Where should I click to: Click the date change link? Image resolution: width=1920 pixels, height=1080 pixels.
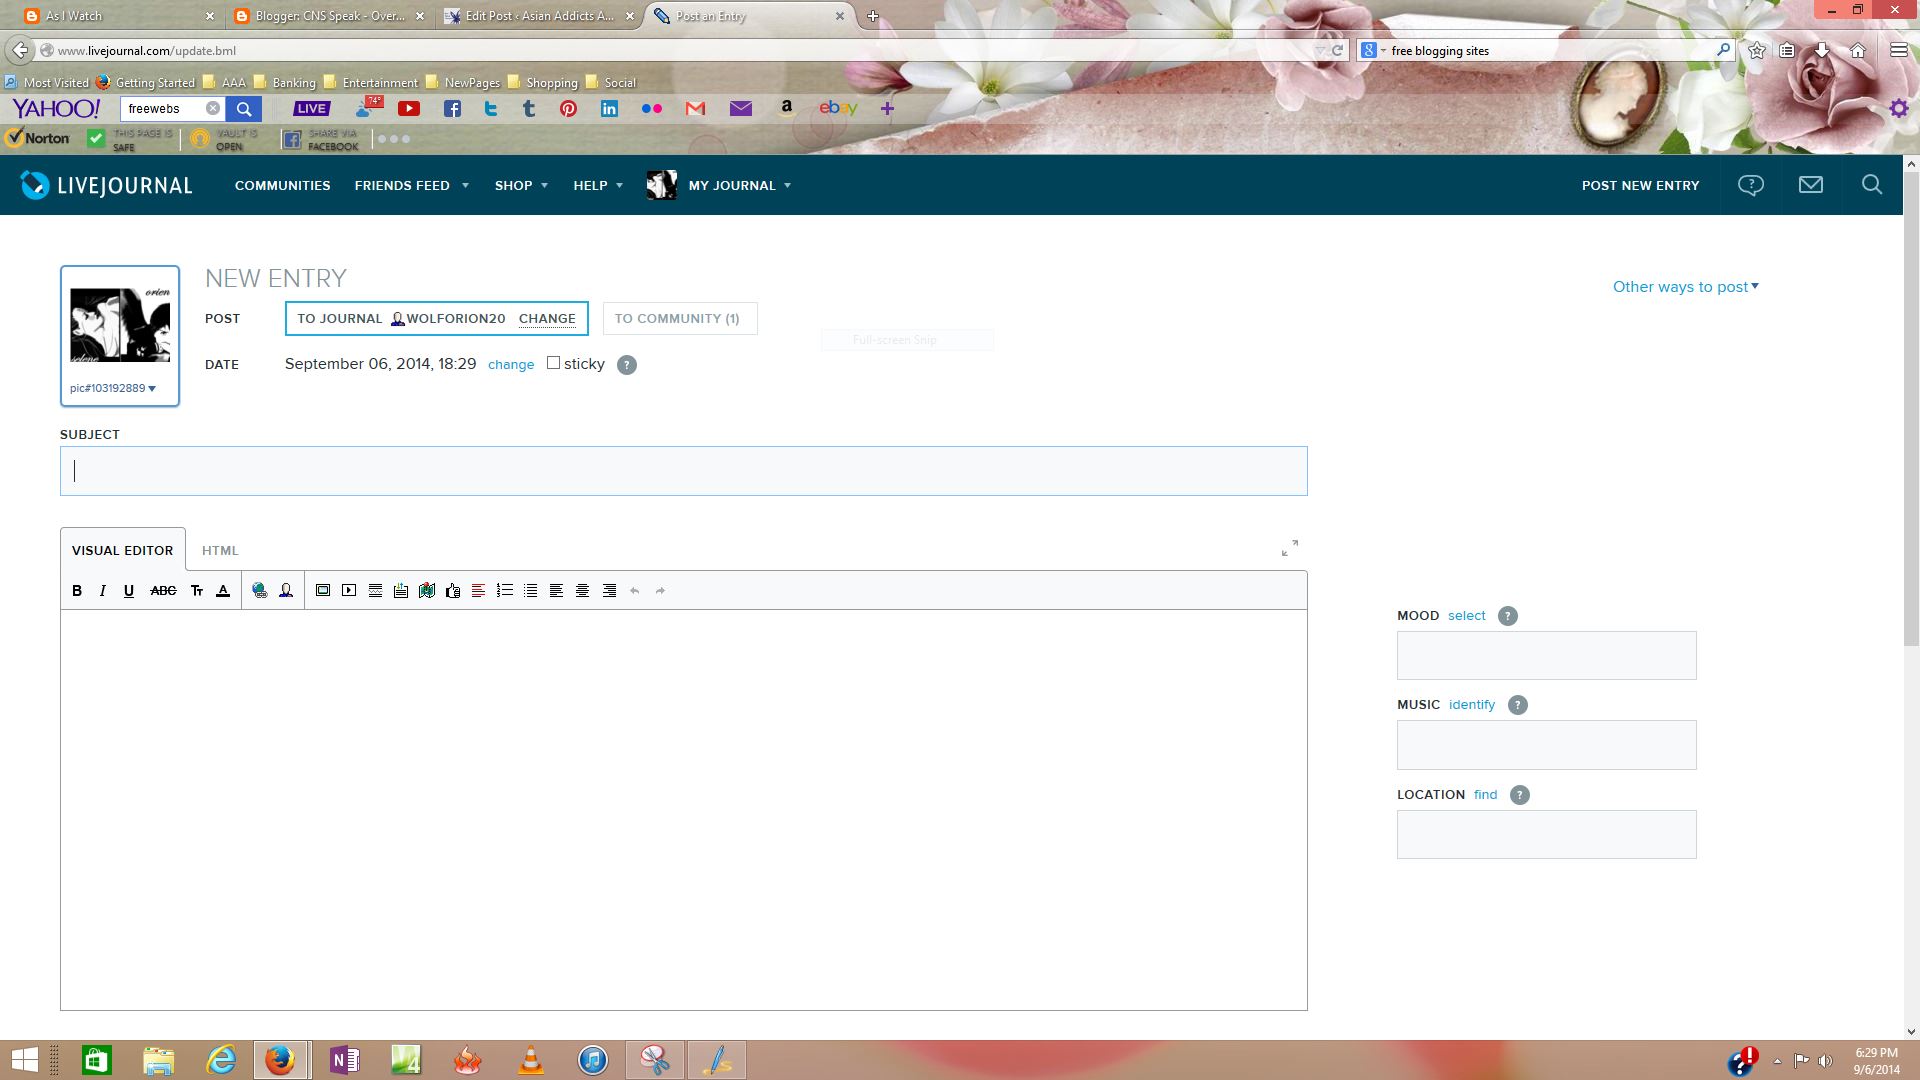pos(510,365)
